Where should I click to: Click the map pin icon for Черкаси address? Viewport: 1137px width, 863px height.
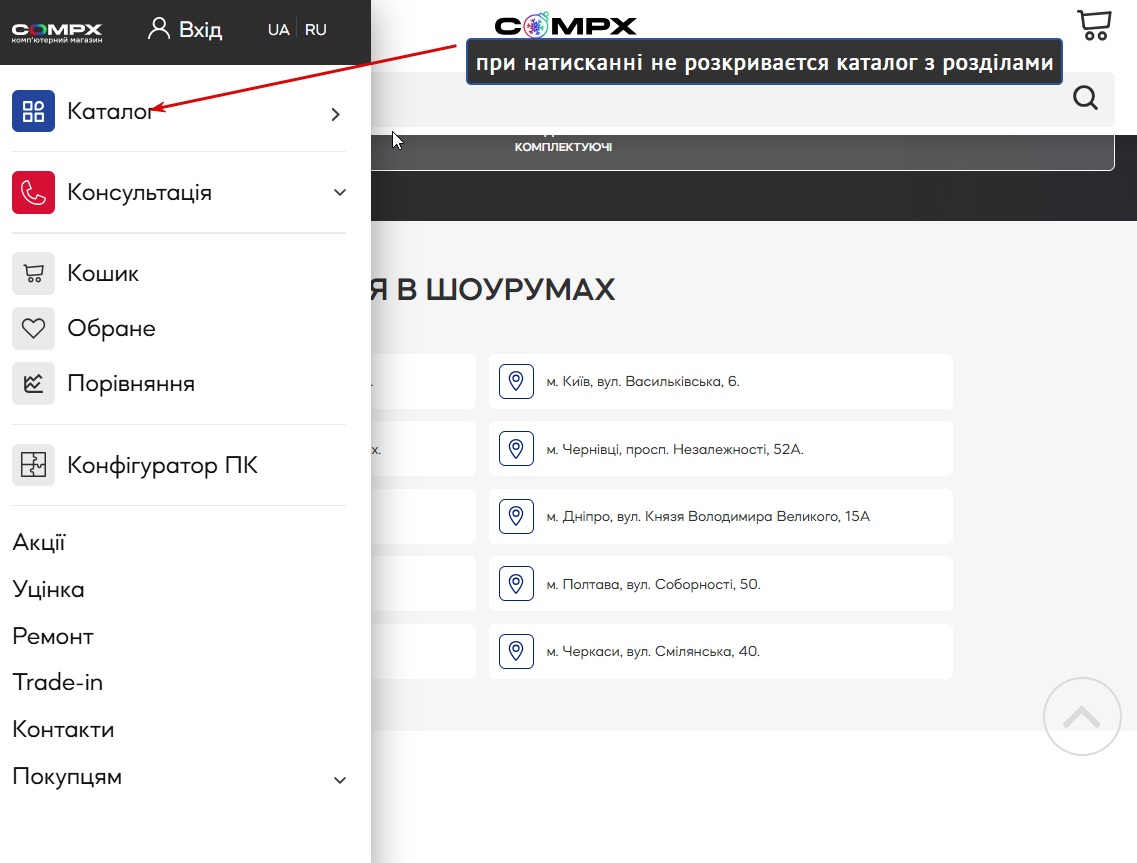[x=516, y=651]
